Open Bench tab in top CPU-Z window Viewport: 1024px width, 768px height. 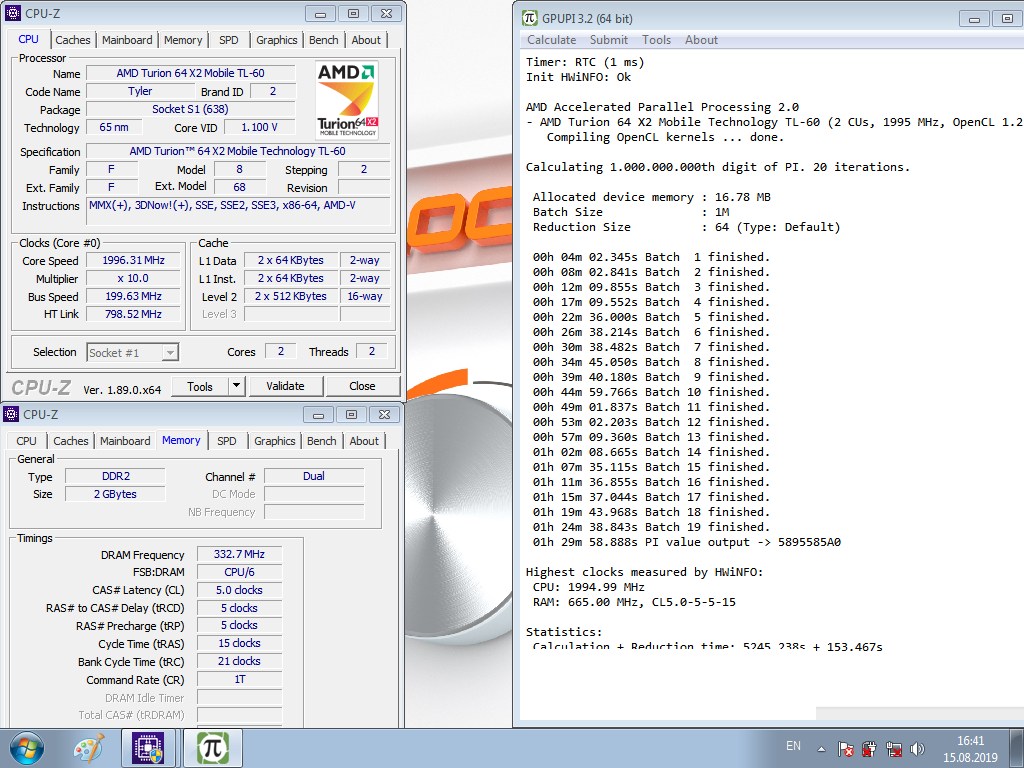tap(323, 40)
